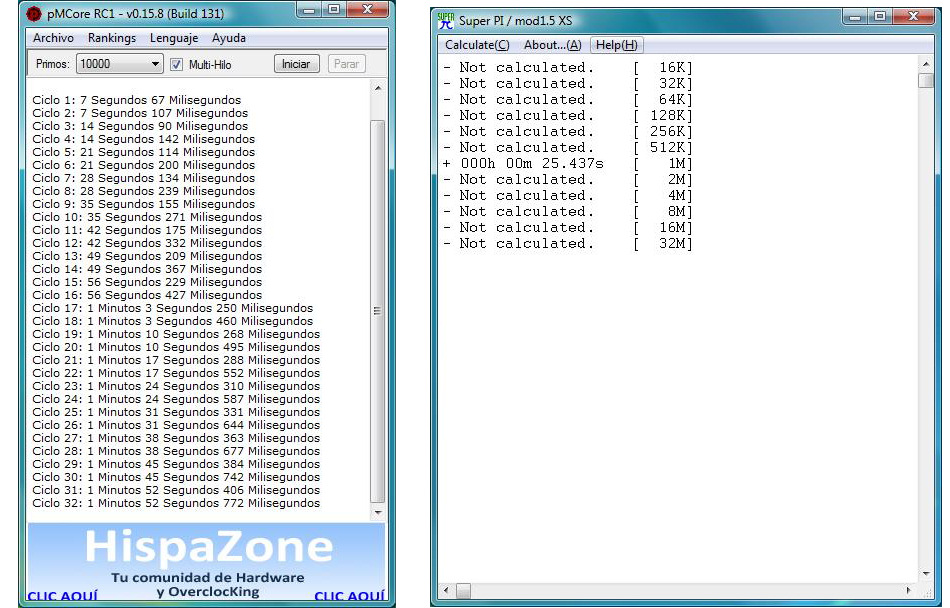The height and width of the screenshot is (608, 950).
Task: Open the About menu in Super PI
Action: coord(552,45)
